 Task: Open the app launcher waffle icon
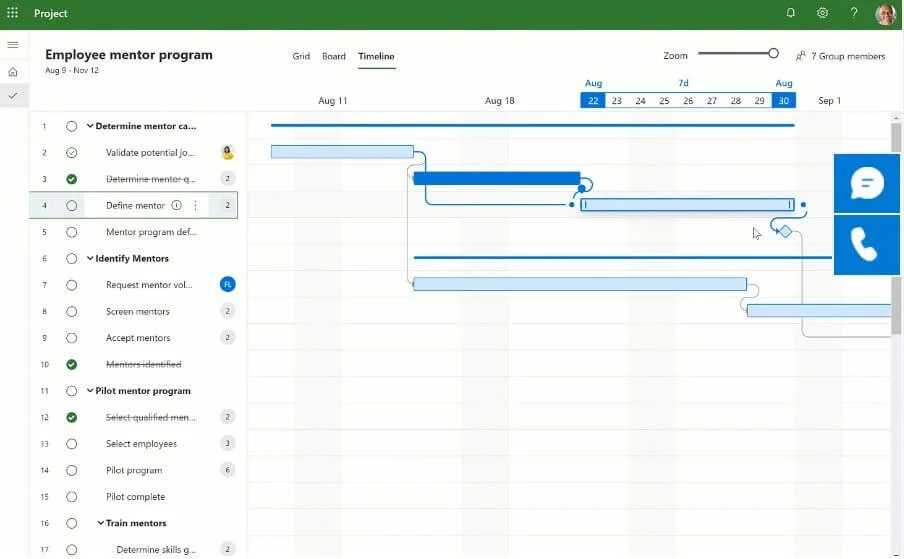tap(12, 13)
